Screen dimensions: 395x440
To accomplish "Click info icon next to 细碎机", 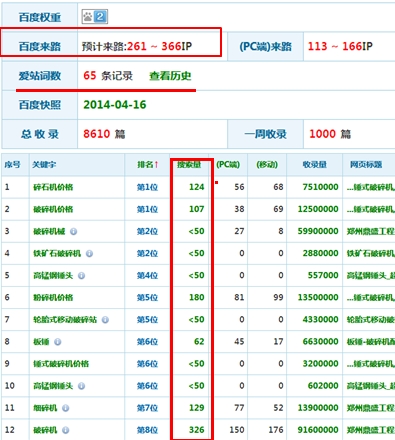I will pyautogui.click(x=66, y=408).
